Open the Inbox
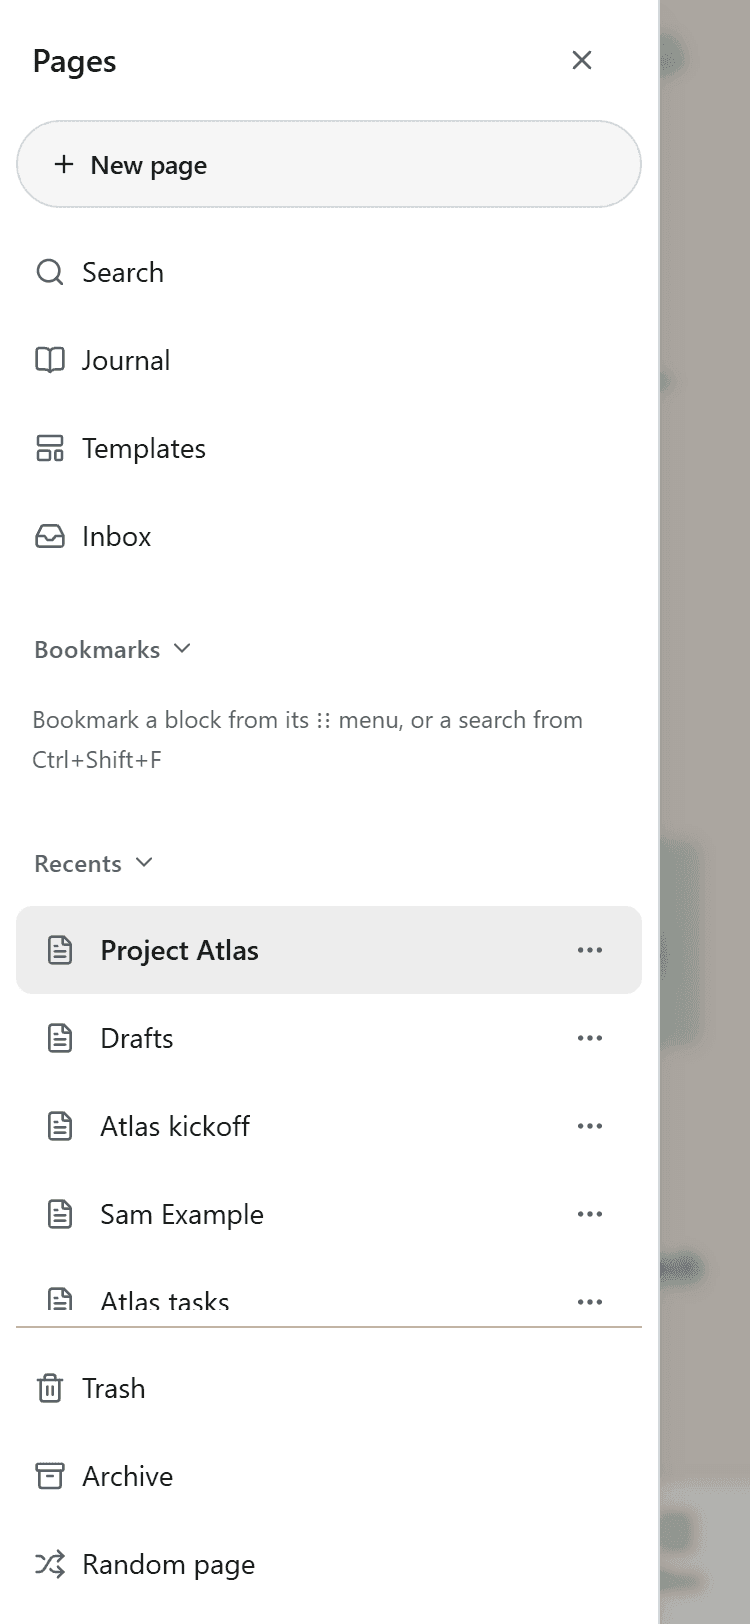Image resolution: width=750 pixels, height=1624 pixels. coord(329,536)
